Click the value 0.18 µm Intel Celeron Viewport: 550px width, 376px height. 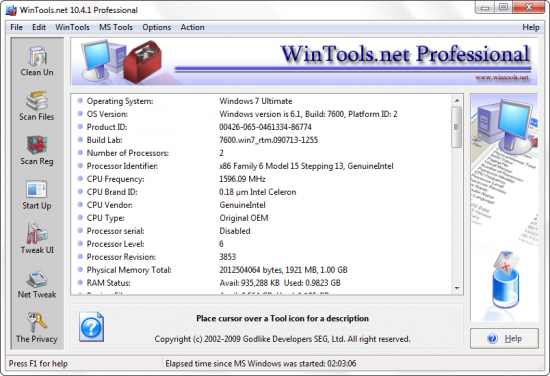point(258,192)
